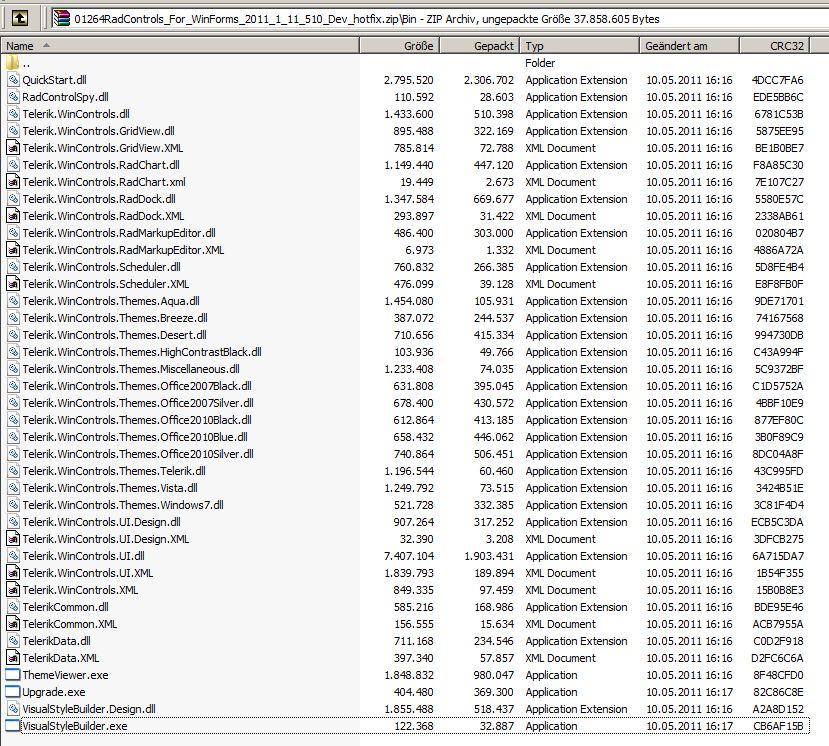Screen dimensions: 829x746
Task: Click the archive path address field
Action: point(439,19)
